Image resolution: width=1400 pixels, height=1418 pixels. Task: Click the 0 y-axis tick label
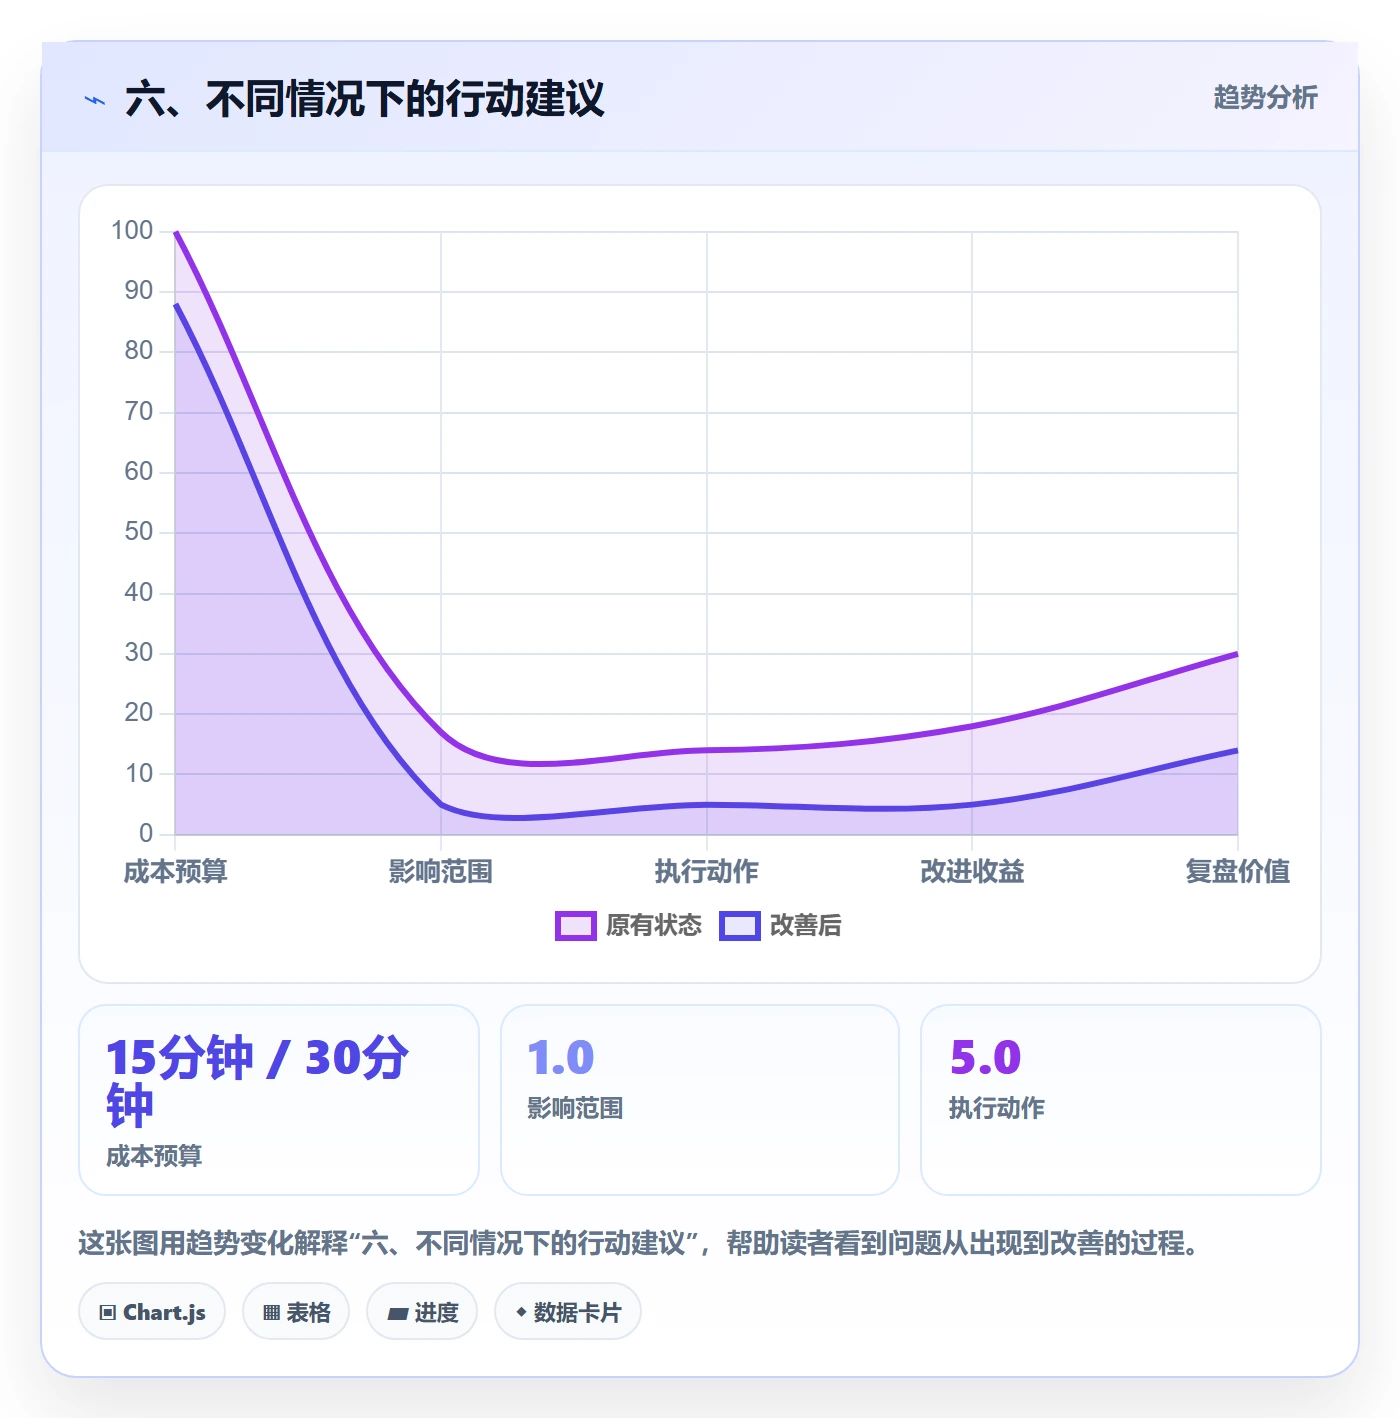(x=146, y=833)
